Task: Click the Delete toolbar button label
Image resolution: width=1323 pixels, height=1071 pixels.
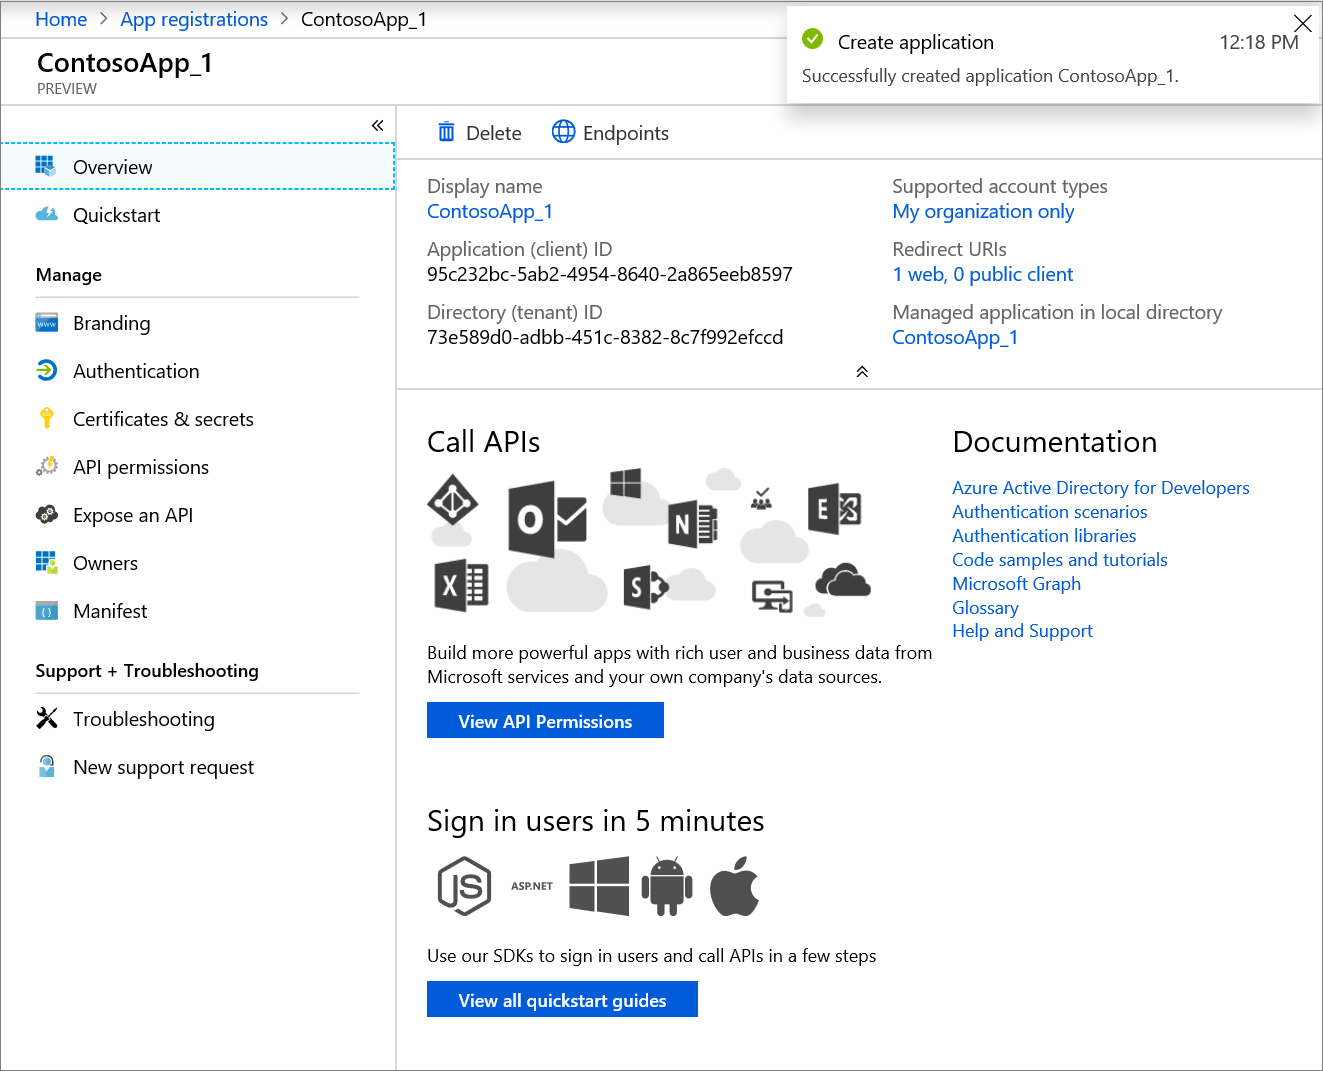Action: [494, 133]
